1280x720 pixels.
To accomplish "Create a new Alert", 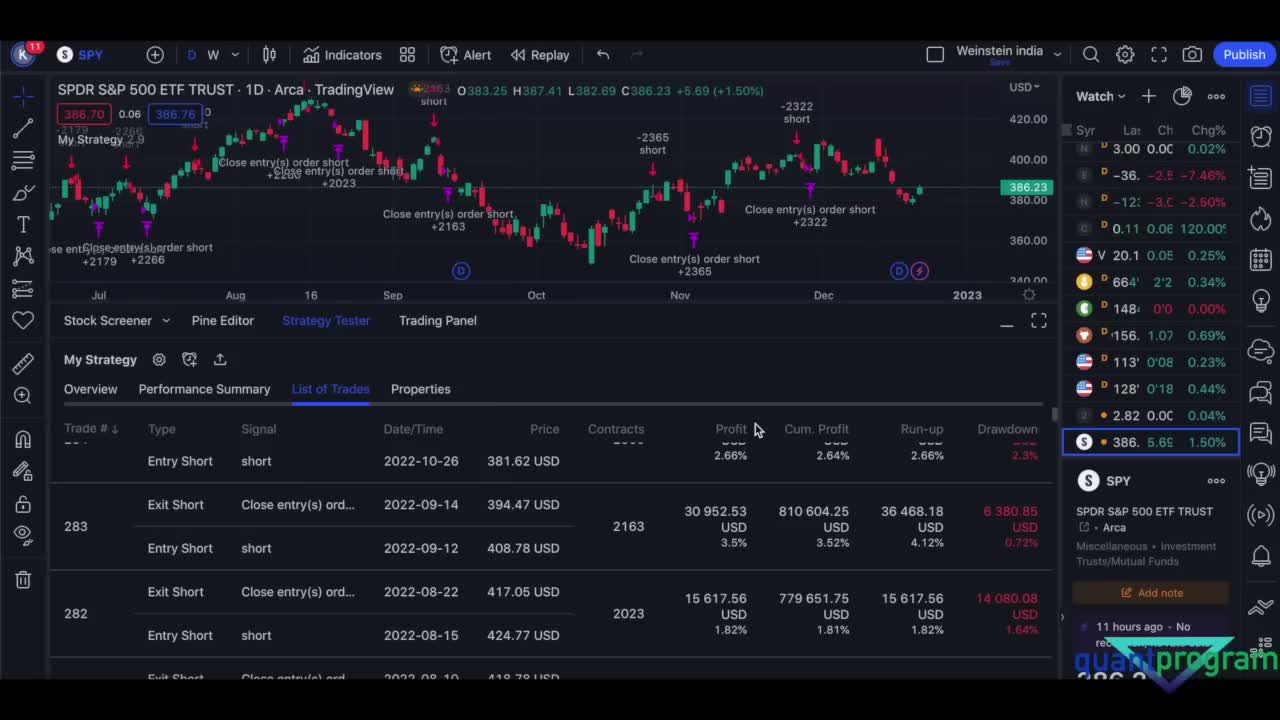I will 466,55.
